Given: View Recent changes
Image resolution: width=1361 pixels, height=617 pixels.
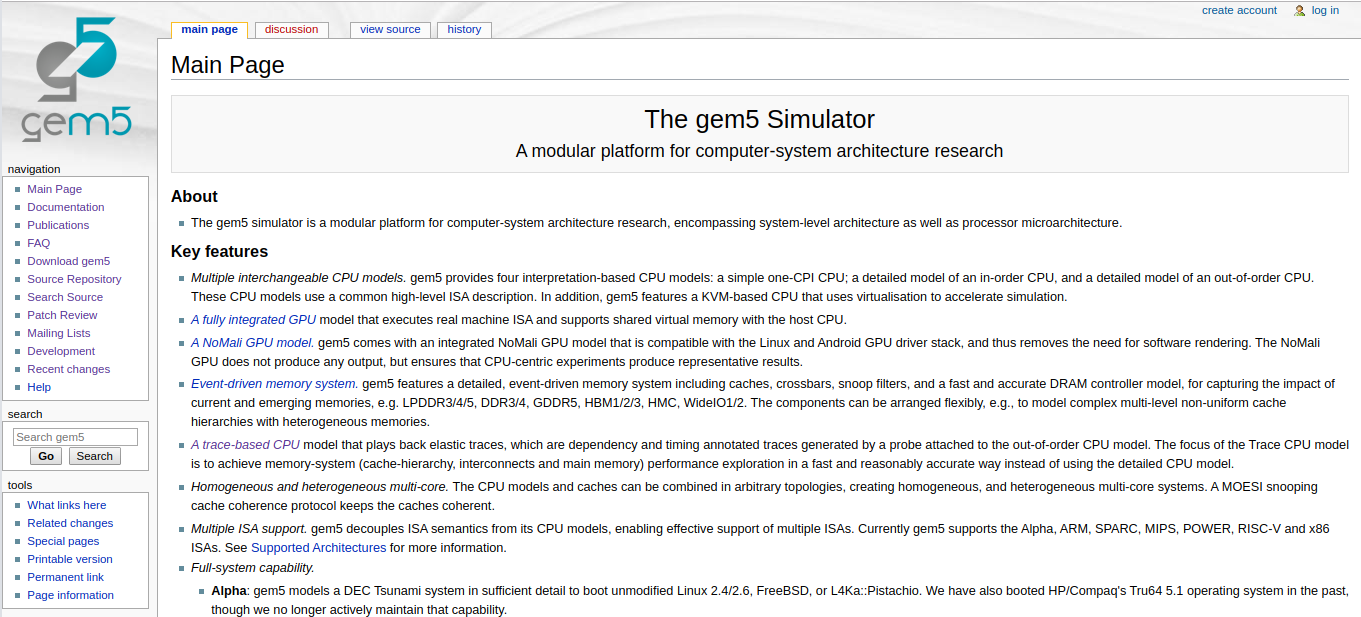Looking at the screenshot, I should pyautogui.click(x=68, y=368).
